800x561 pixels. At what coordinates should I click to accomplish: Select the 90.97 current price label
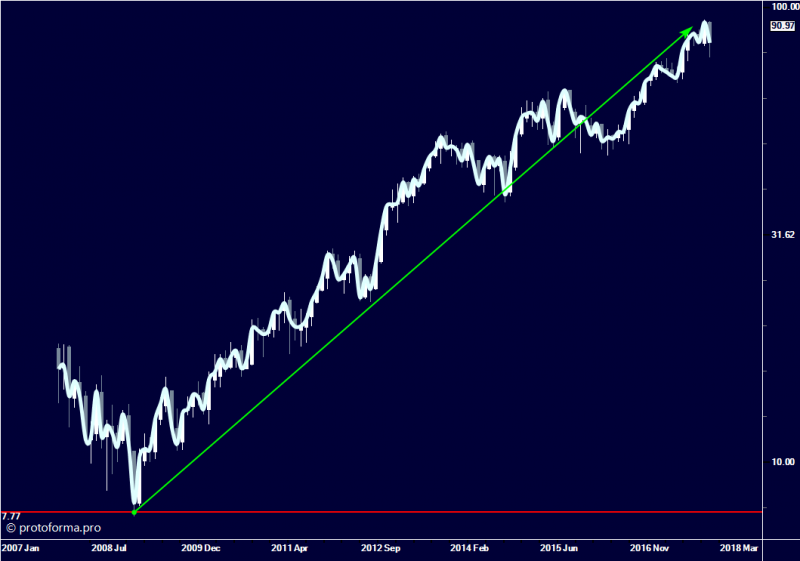[x=782, y=27]
